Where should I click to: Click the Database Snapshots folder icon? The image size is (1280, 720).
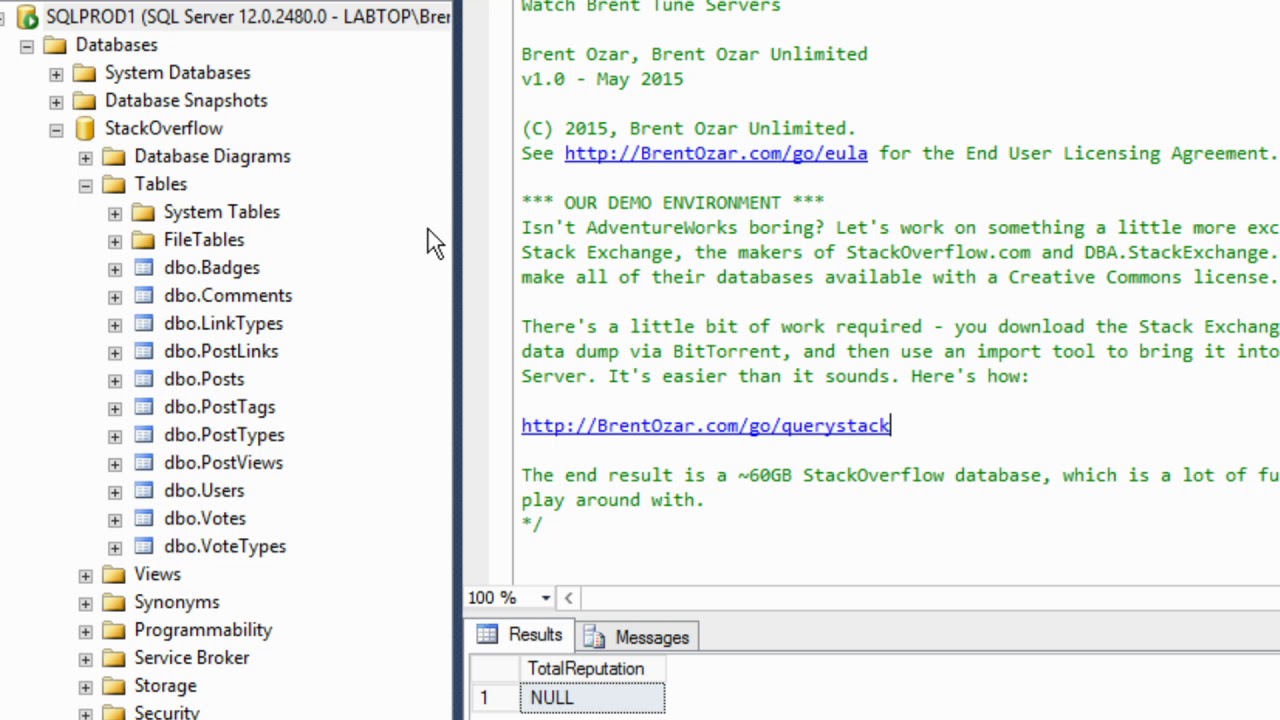coord(85,101)
